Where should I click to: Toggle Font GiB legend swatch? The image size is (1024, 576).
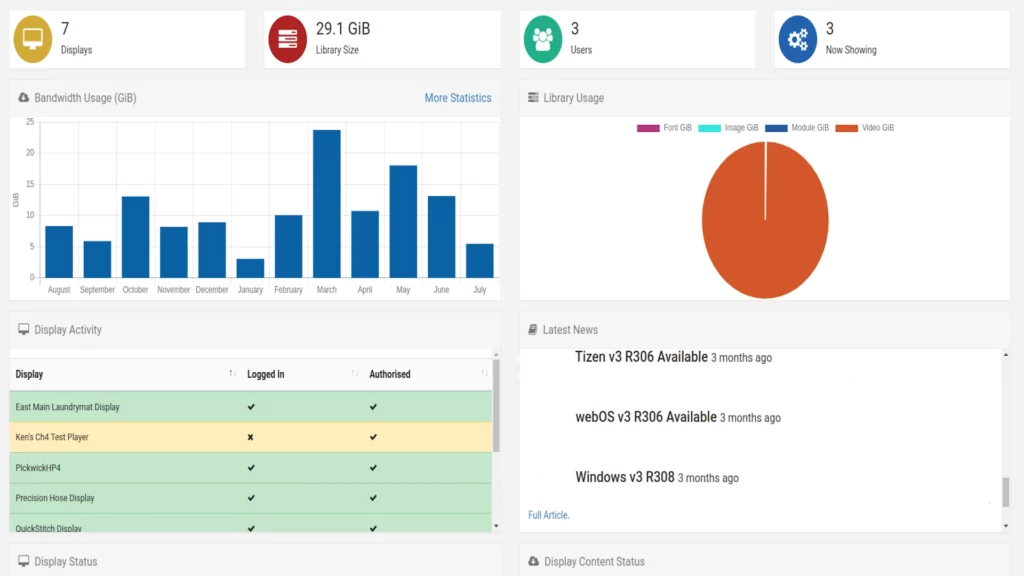click(x=648, y=128)
